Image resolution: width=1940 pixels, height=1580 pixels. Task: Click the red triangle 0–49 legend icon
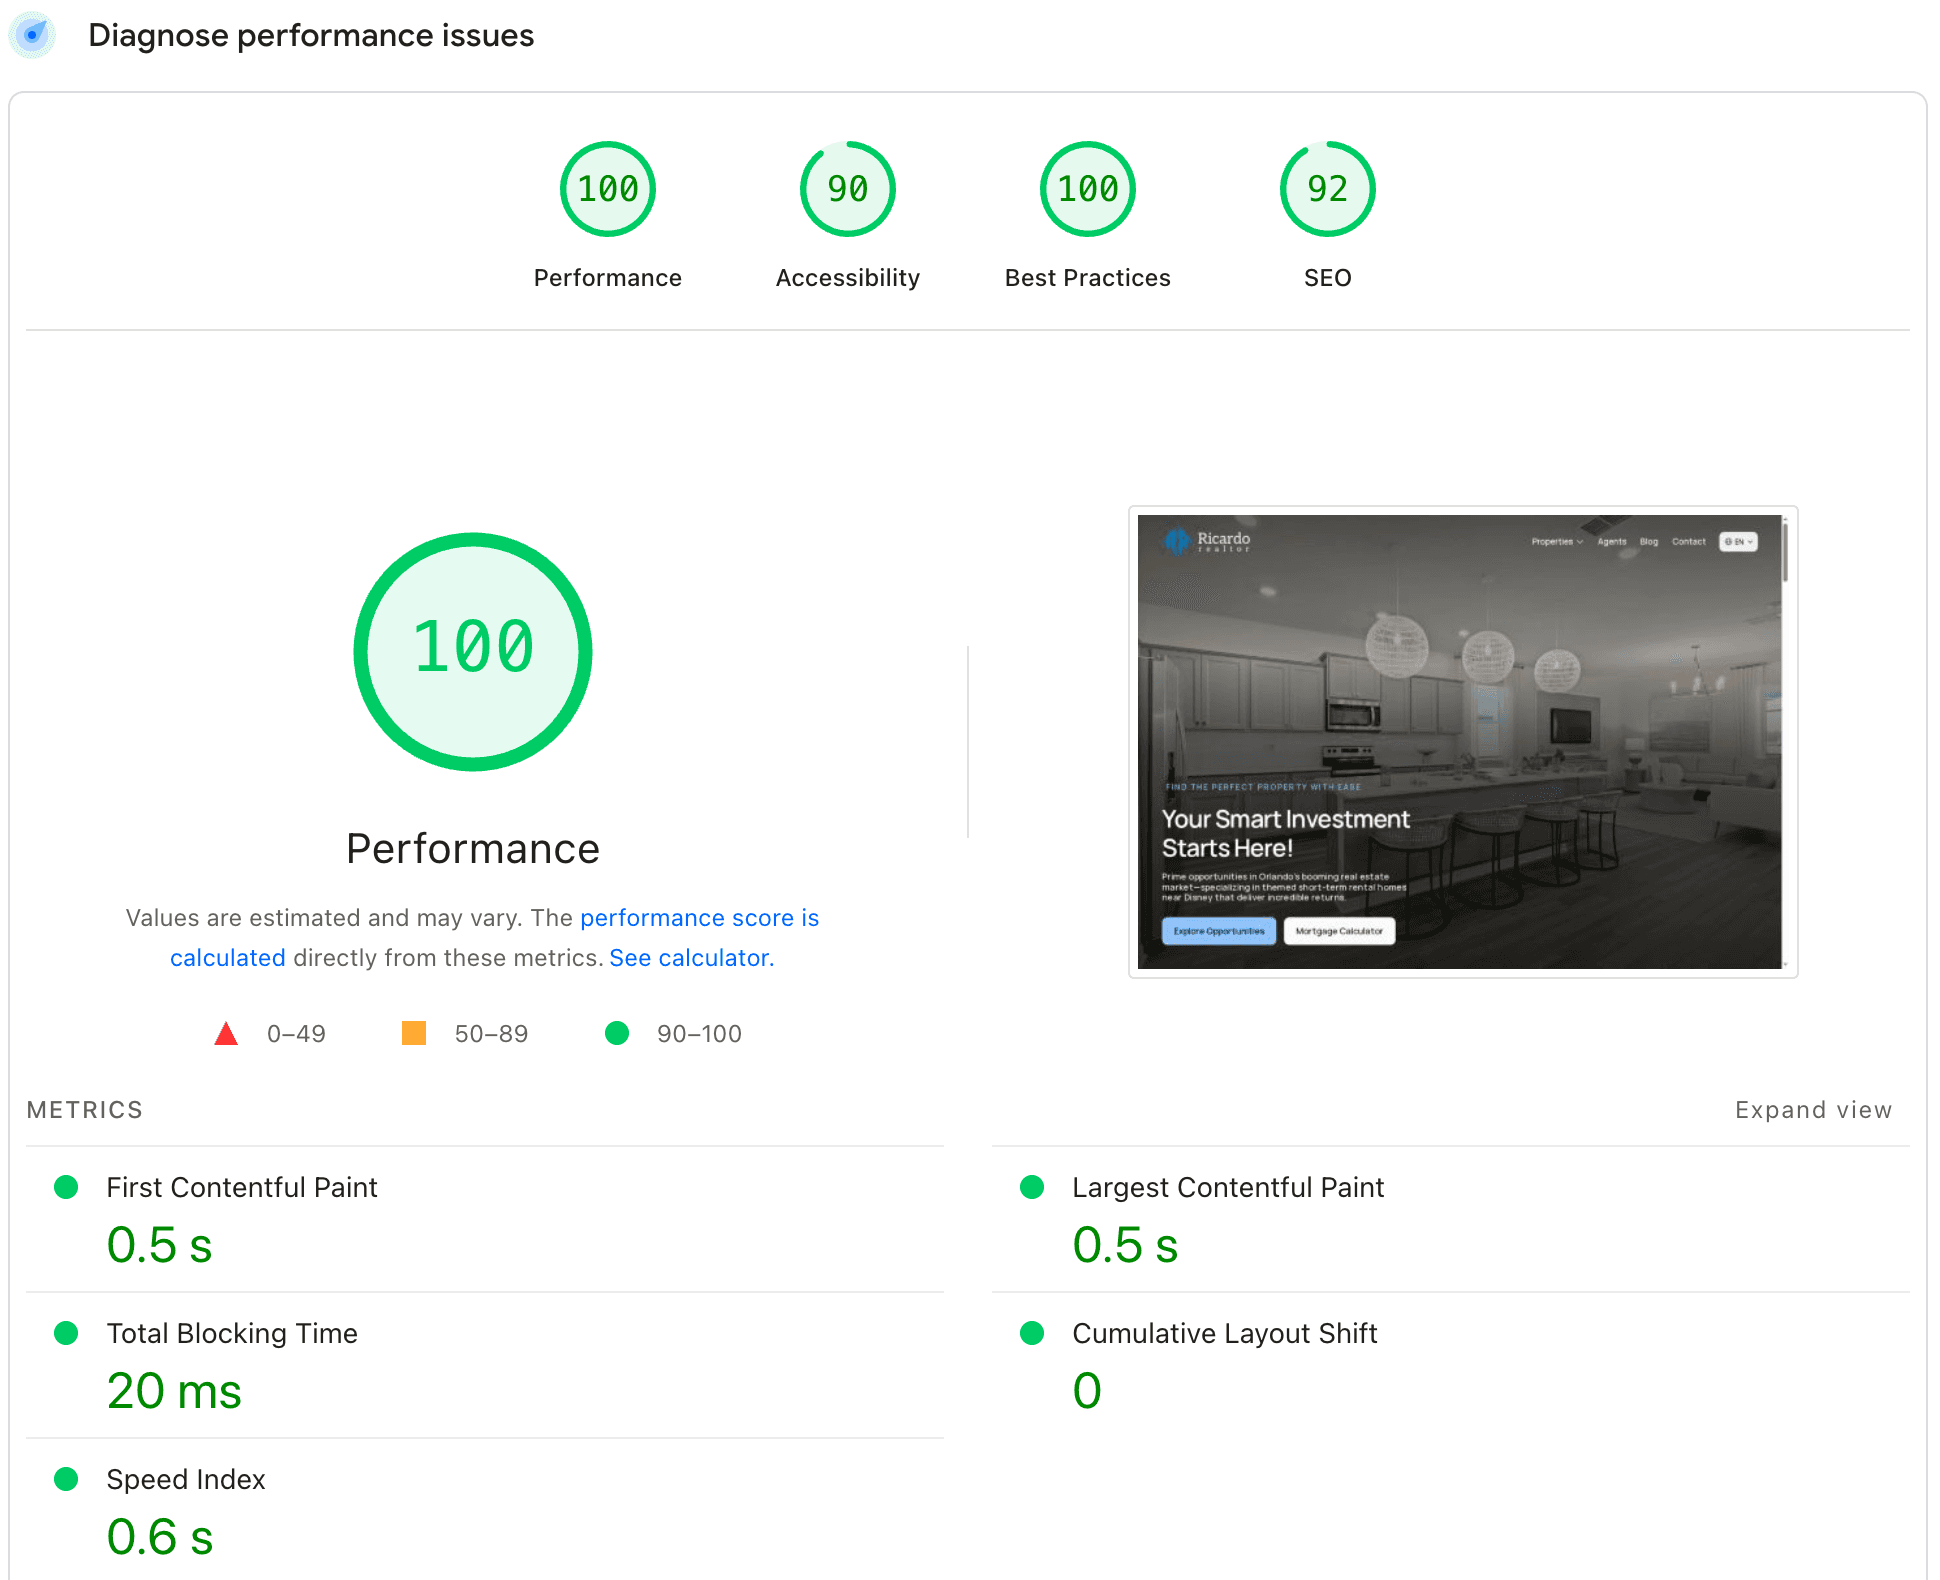226,1033
